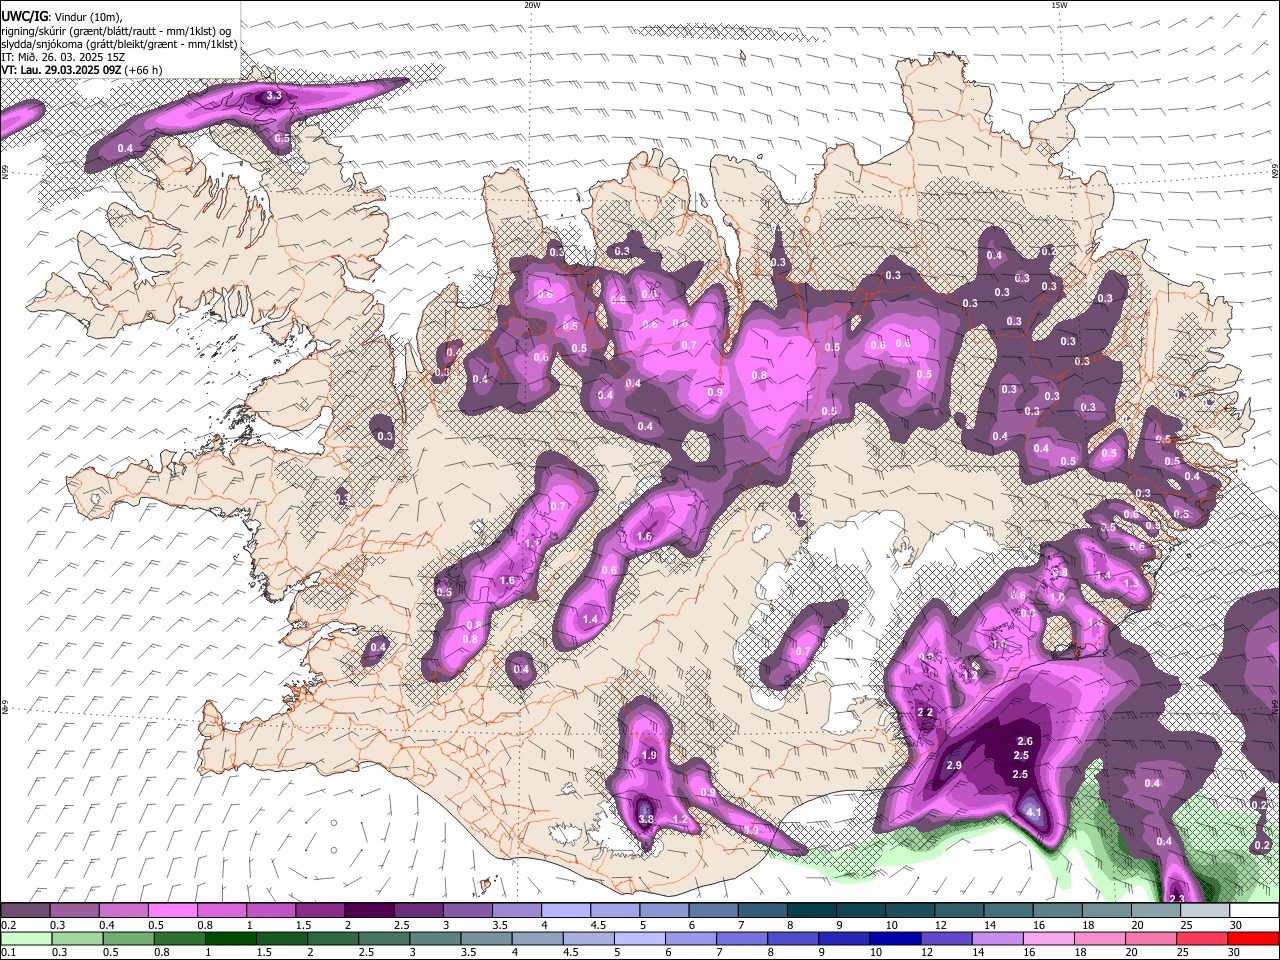Click the 15W longitude label
The image size is (1280, 960).
(1060, 4)
